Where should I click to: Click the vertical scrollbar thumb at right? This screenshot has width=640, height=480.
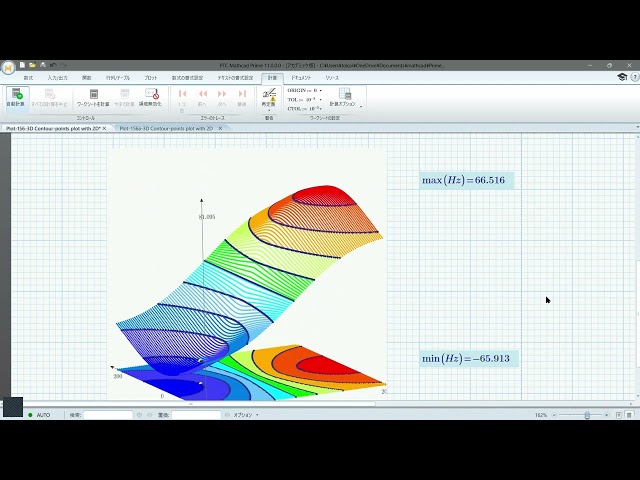(x=638, y=313)
